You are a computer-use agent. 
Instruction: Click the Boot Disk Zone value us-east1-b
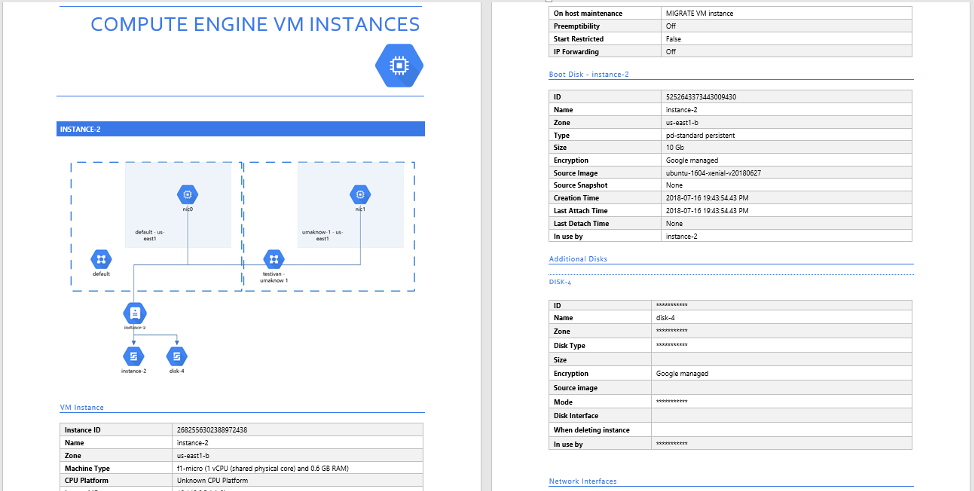pos(681,122)
